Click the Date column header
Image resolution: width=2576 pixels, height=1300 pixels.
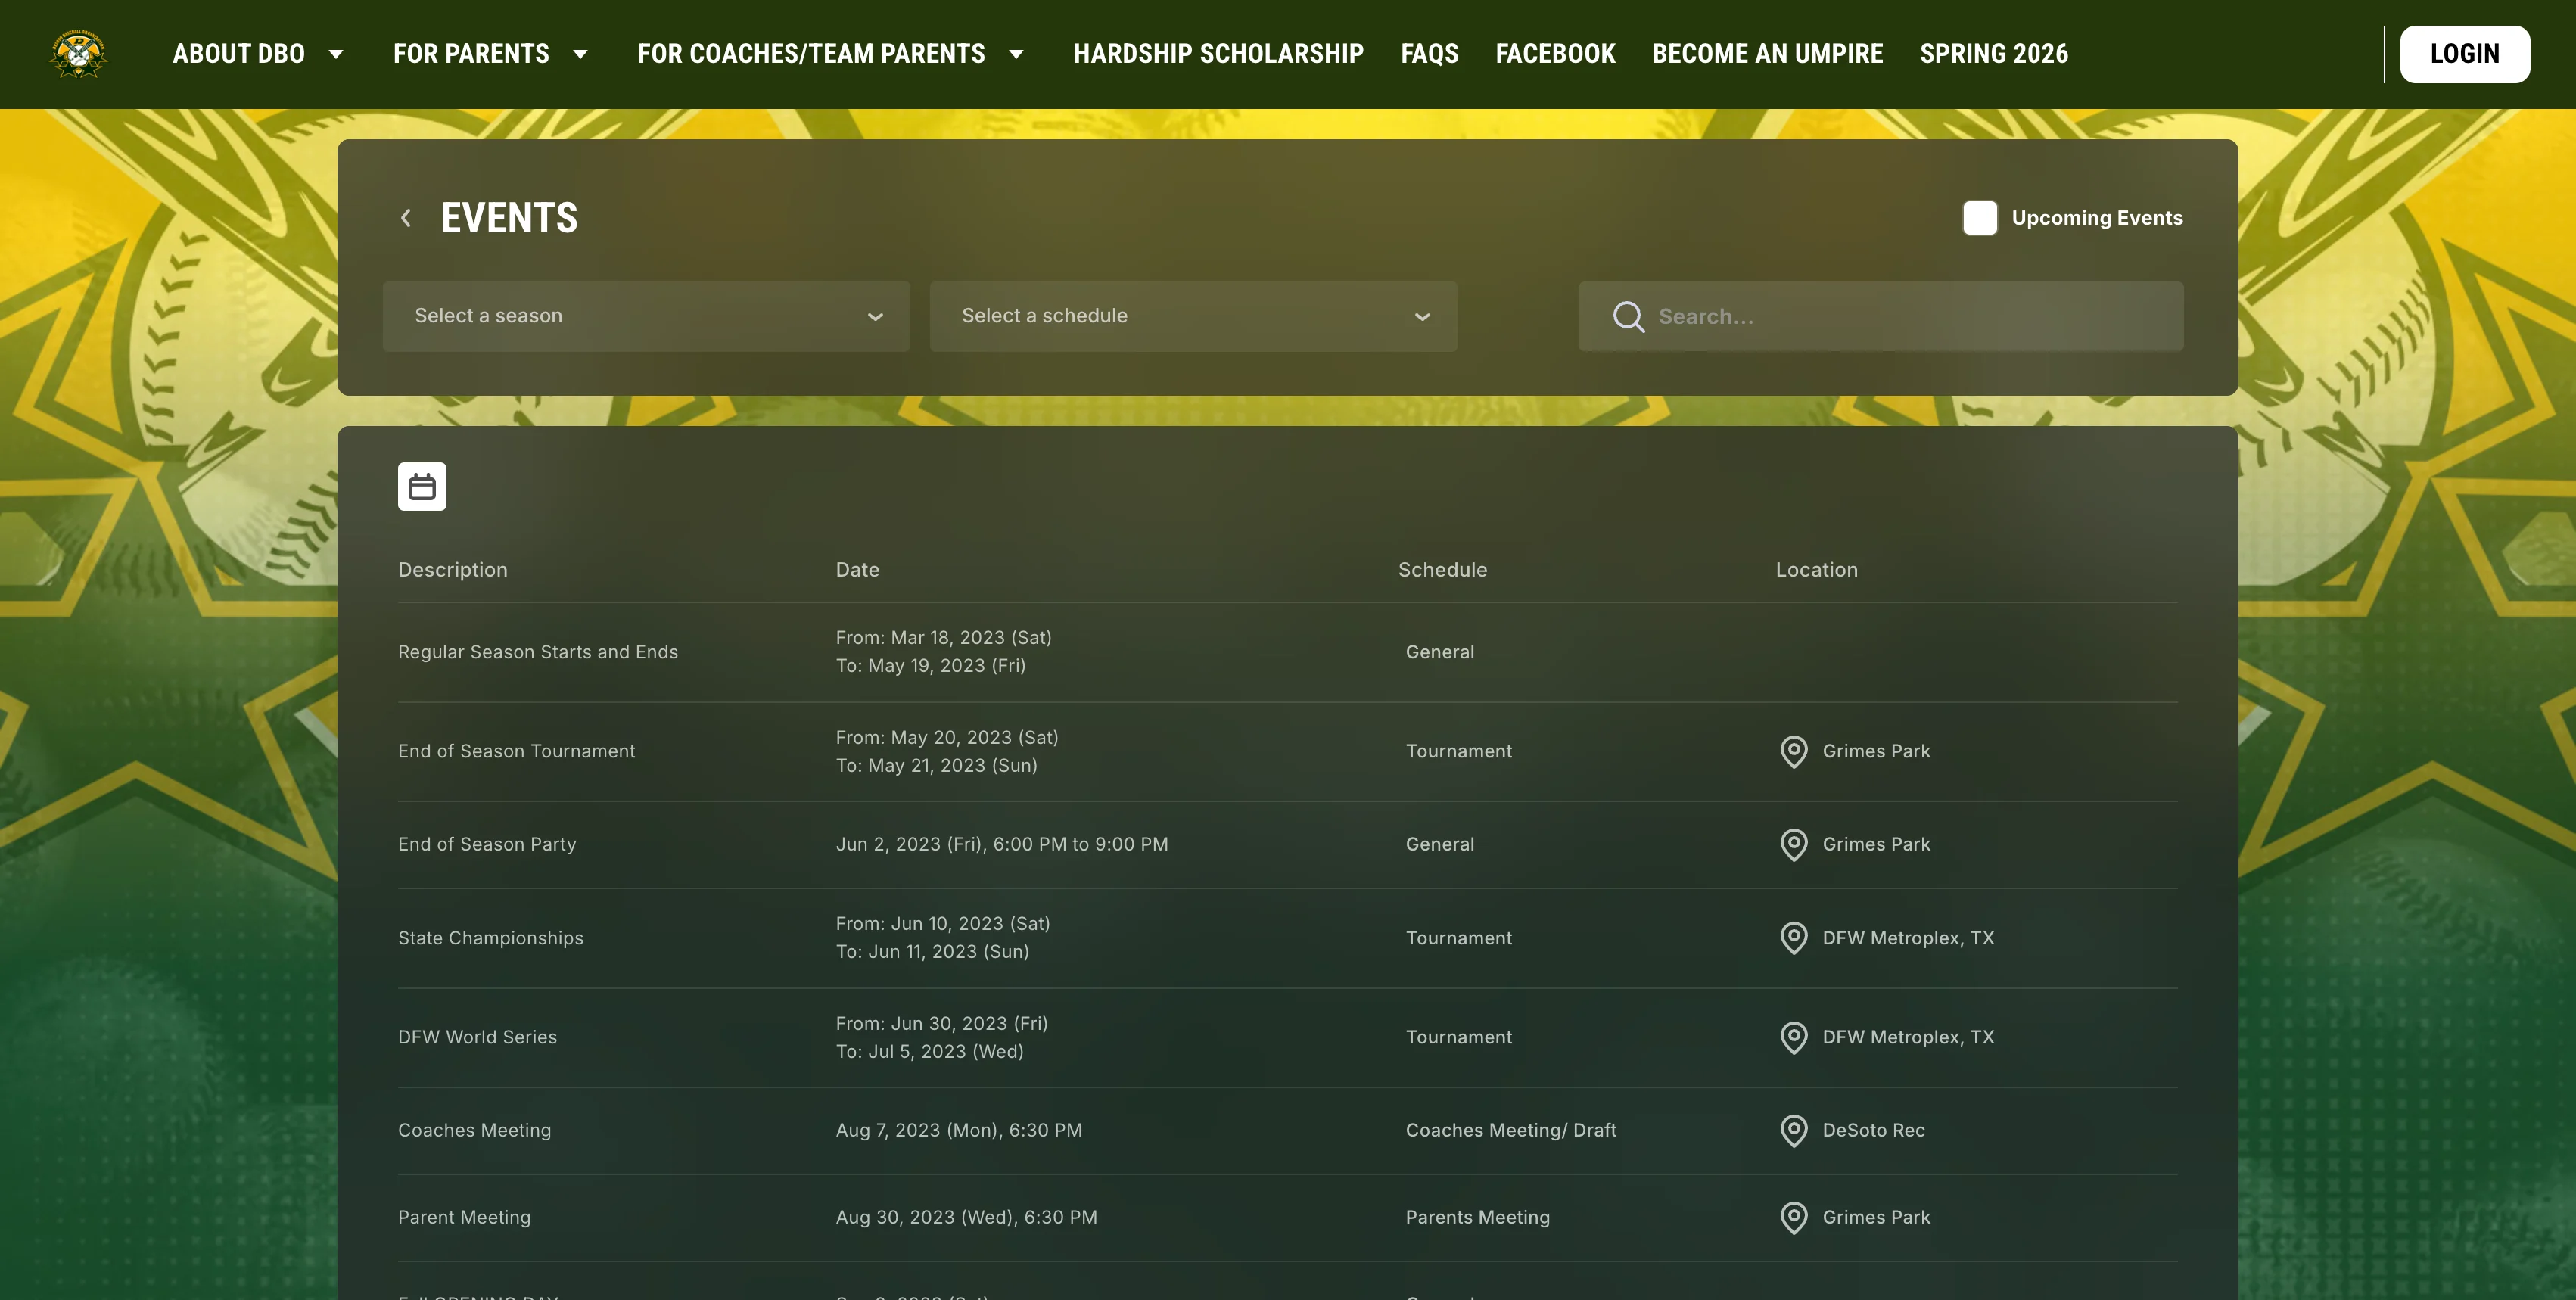coord(857,570)
